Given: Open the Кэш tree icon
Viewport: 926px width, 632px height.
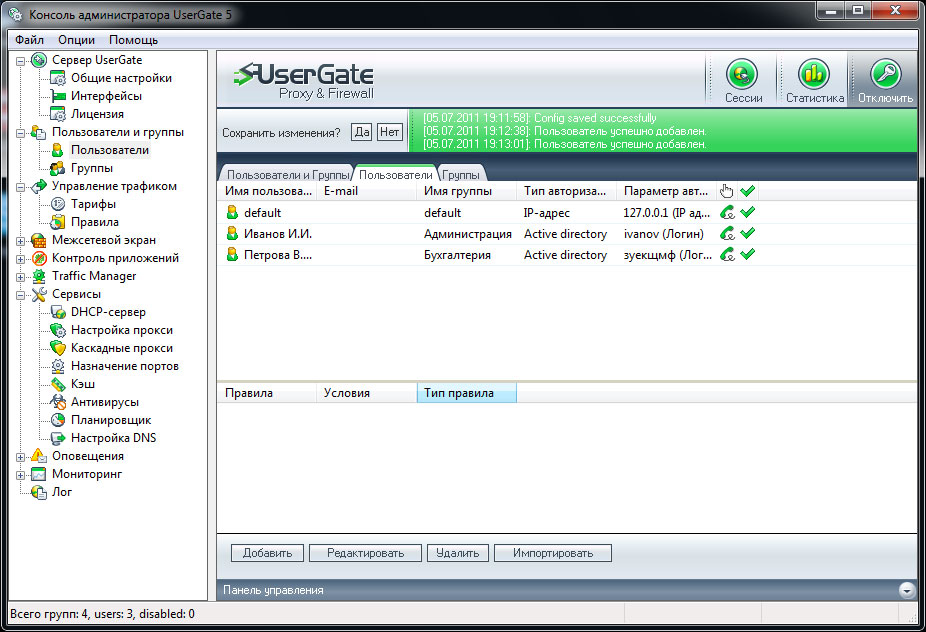Looking at the screenshot, I should point(58,384).
